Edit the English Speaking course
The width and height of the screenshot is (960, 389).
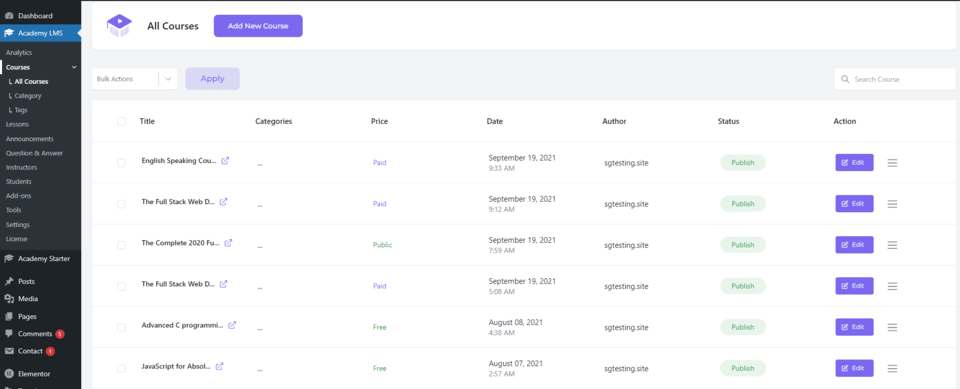[854, 162]
